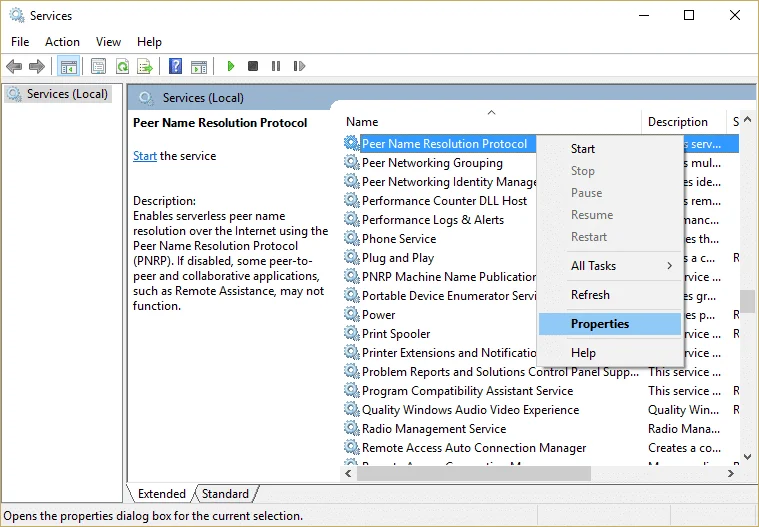Click gear icon beside Power service
Image resolution: width=759 pixels, height=527 pixels.
351,314
